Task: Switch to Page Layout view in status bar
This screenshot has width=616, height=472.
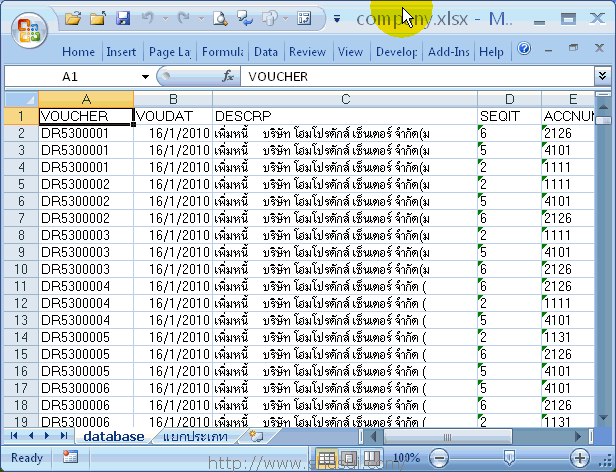Action: [x=348, y=458]
